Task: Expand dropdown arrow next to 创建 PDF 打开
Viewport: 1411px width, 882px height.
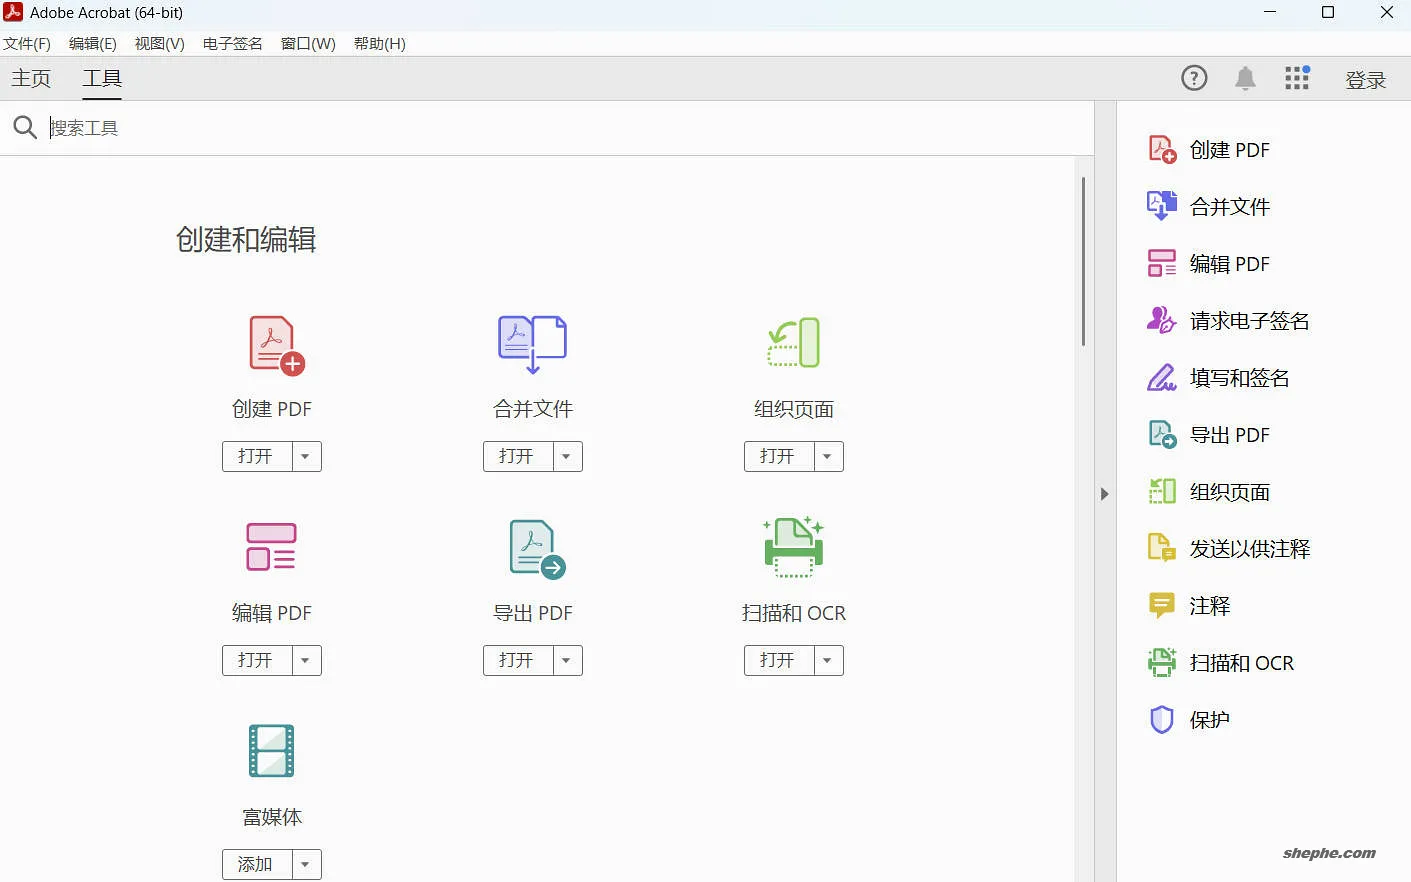Action: pos(306,456)
